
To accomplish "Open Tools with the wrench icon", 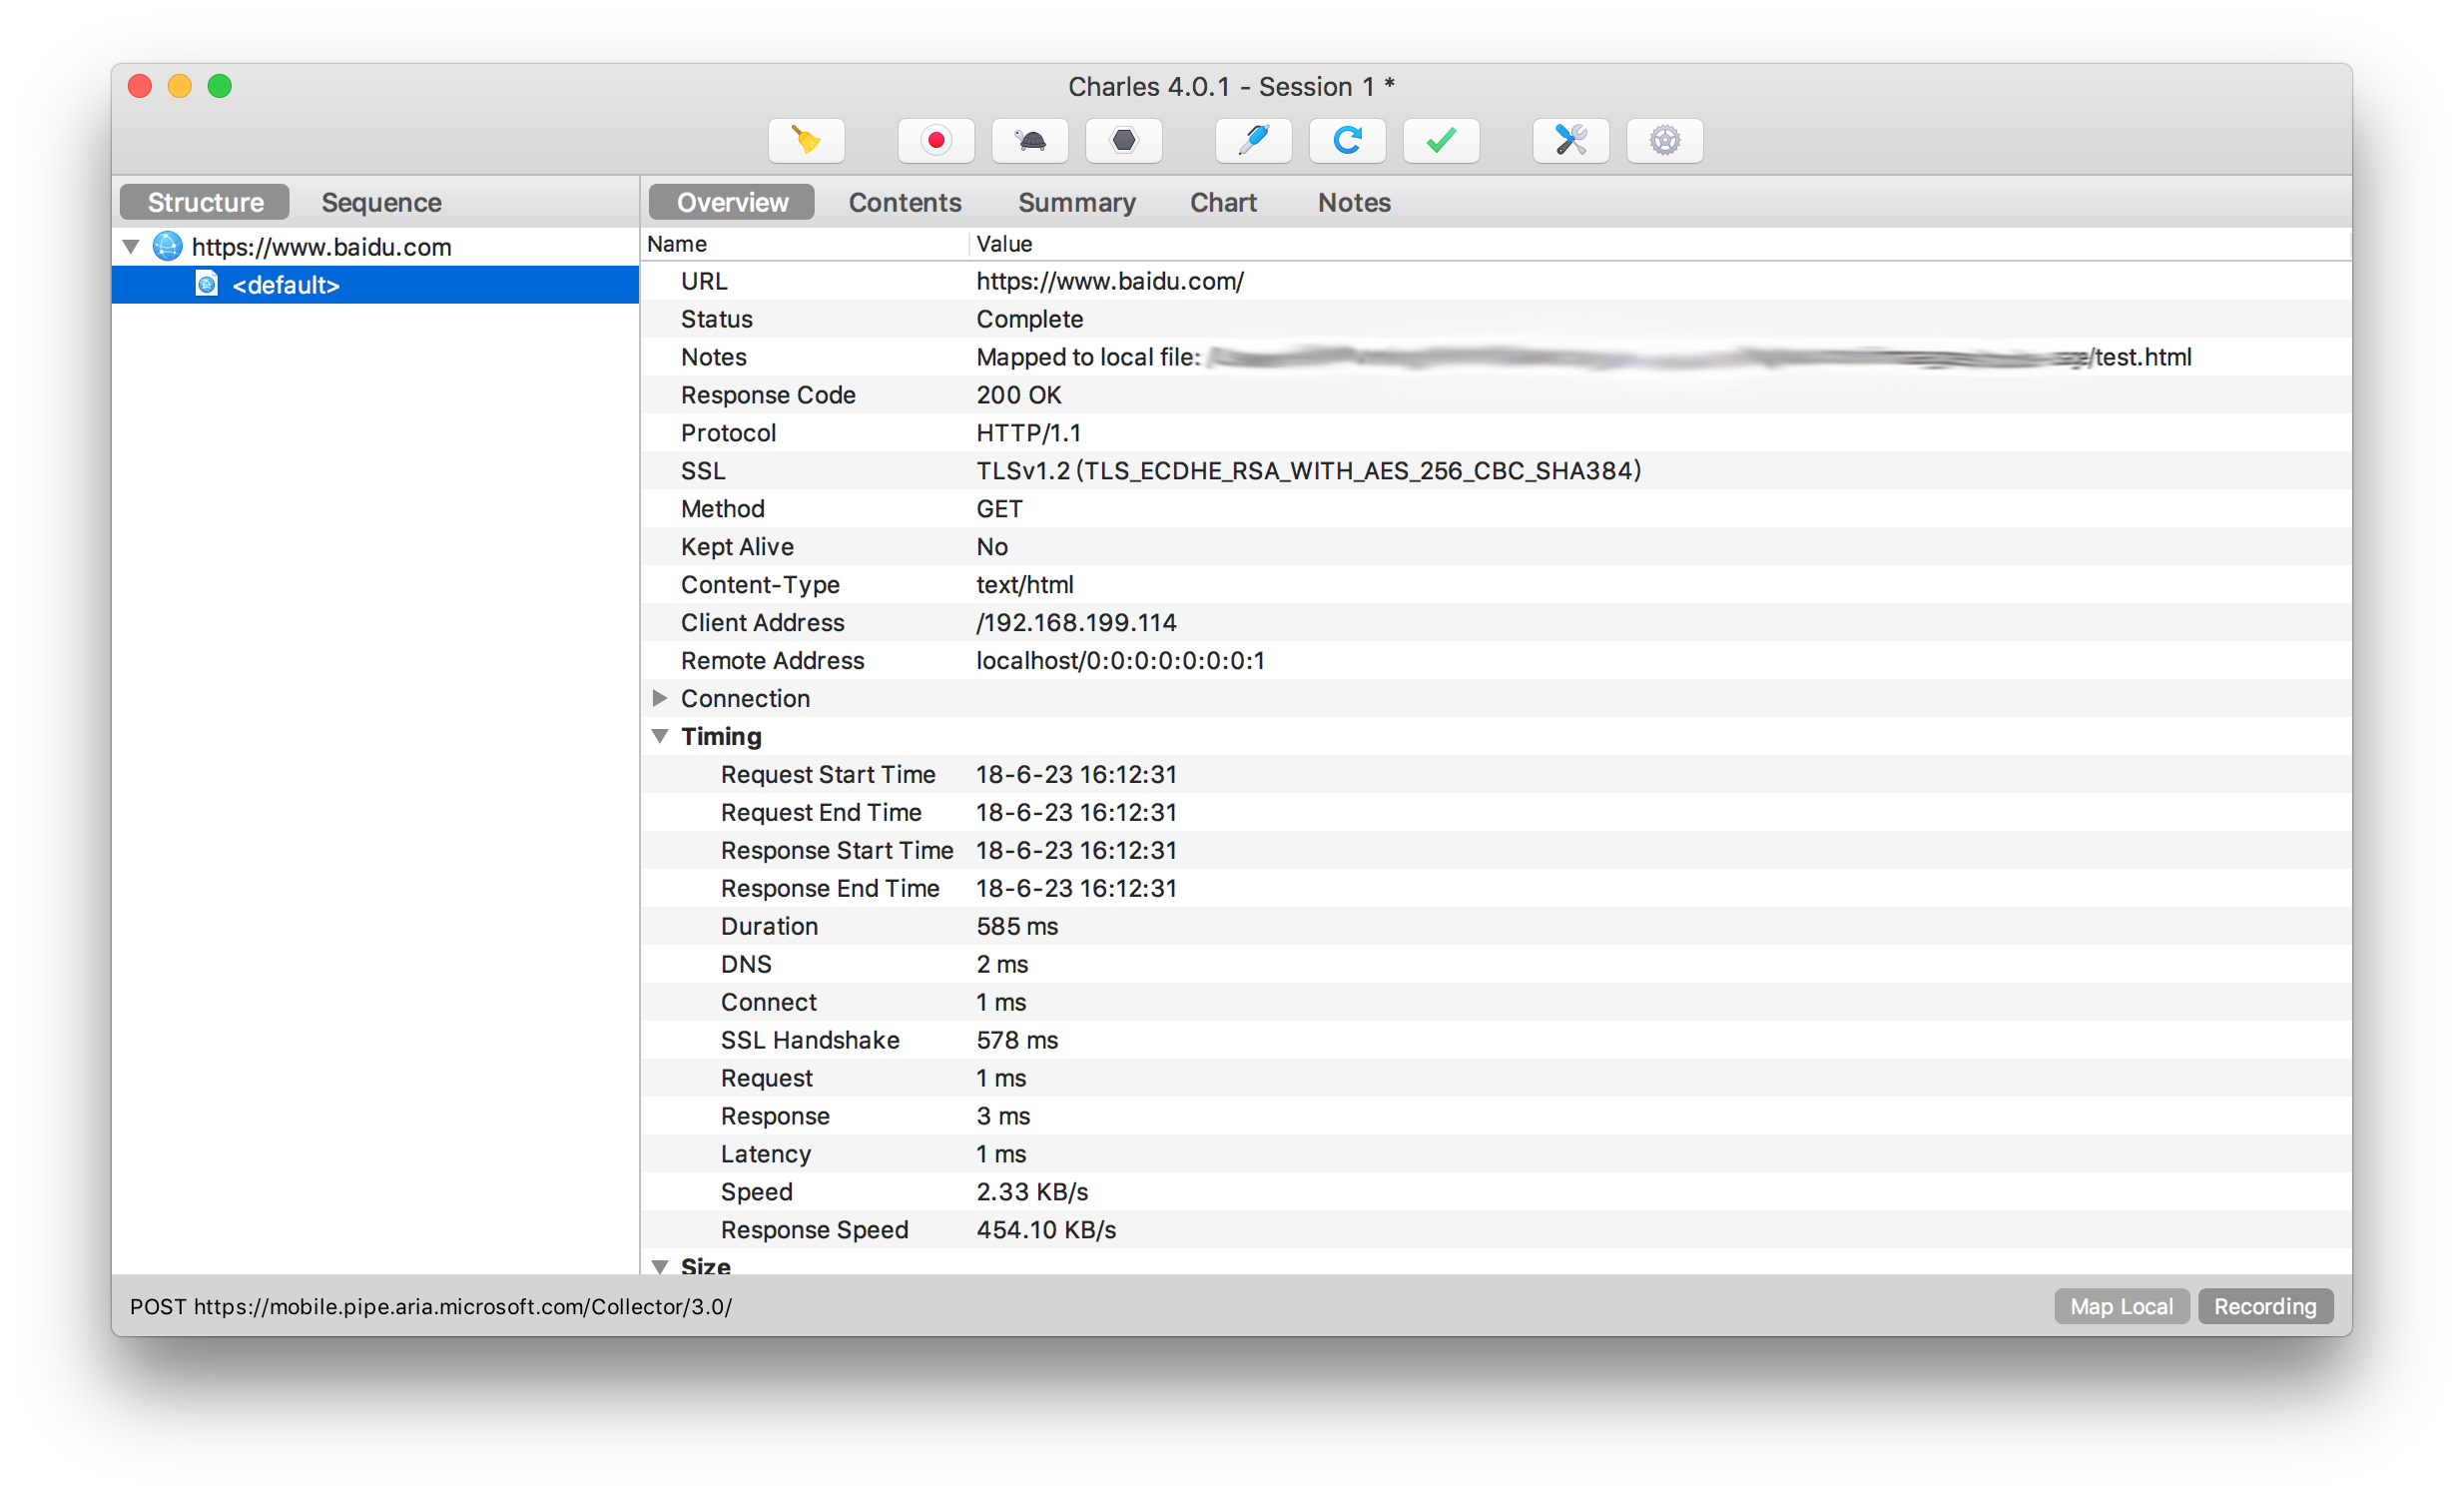I will click(x=1571, y=140).
